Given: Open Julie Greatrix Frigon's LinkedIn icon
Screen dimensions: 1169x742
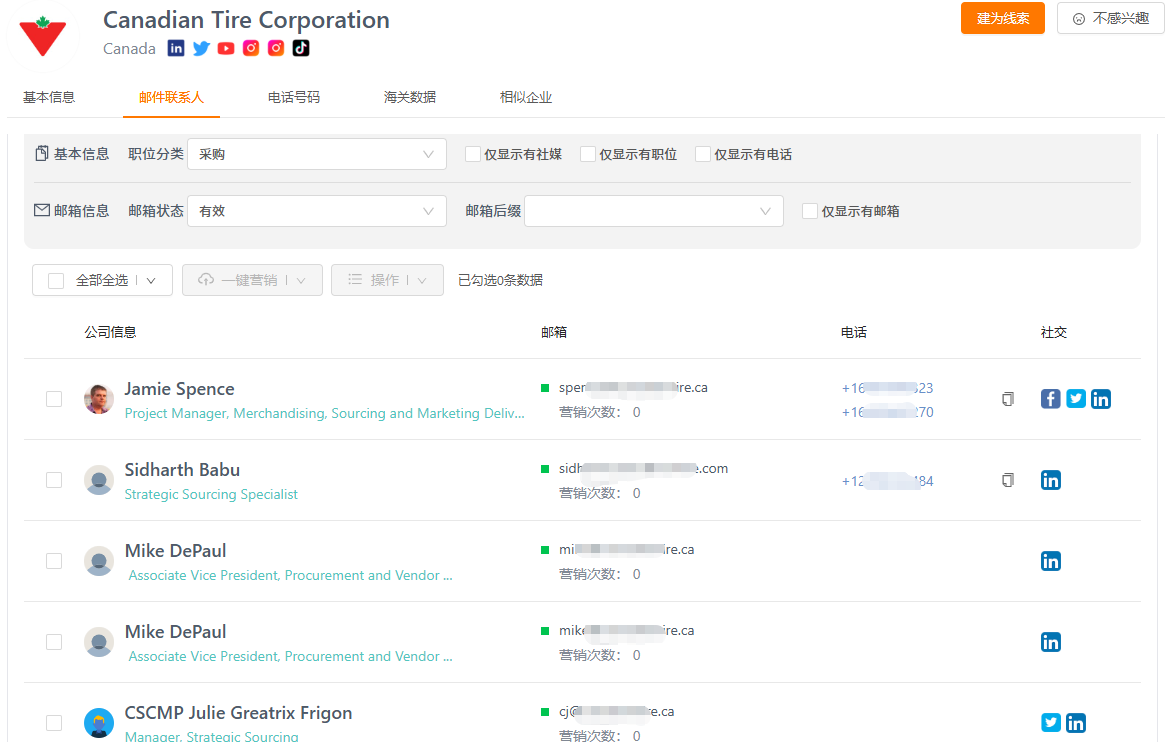Looking at the screenshot, I should click(x=1076, y=723).
